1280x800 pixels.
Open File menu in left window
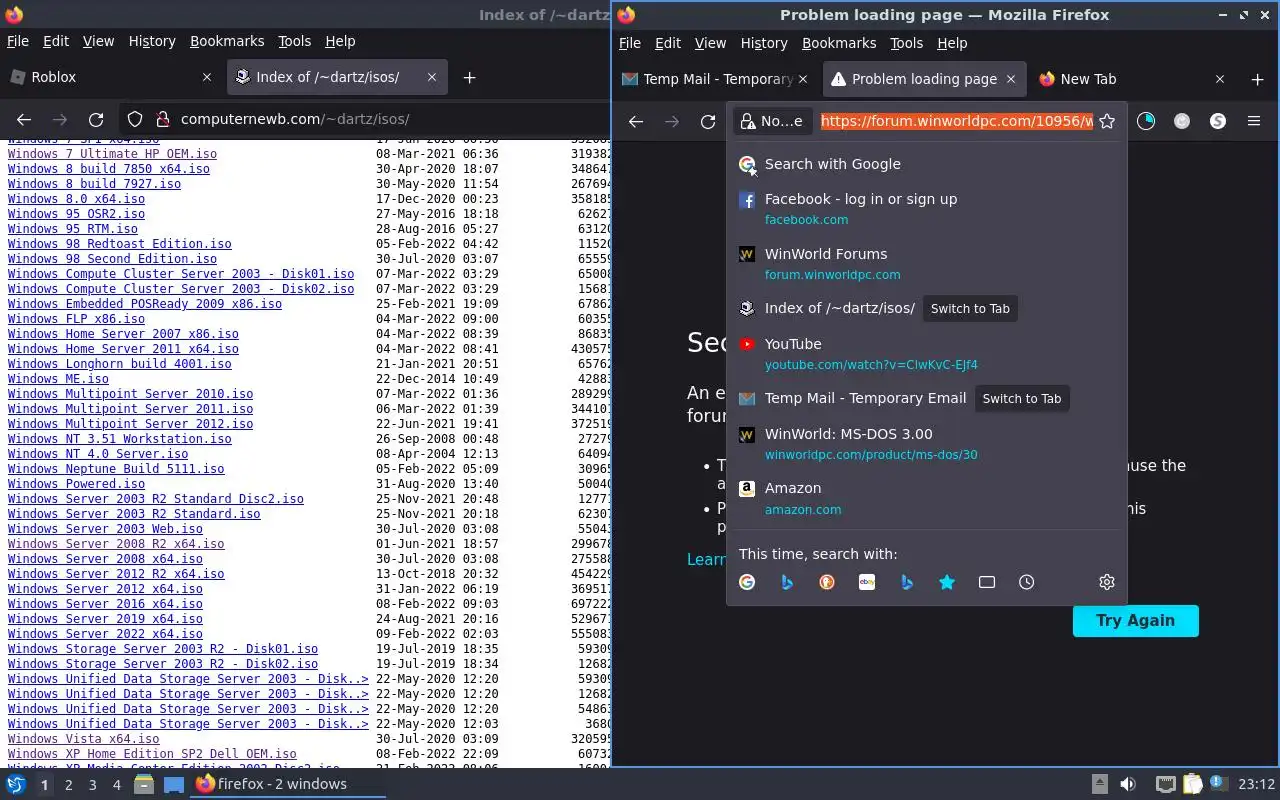pyautogui.click(x=18, y=41)
